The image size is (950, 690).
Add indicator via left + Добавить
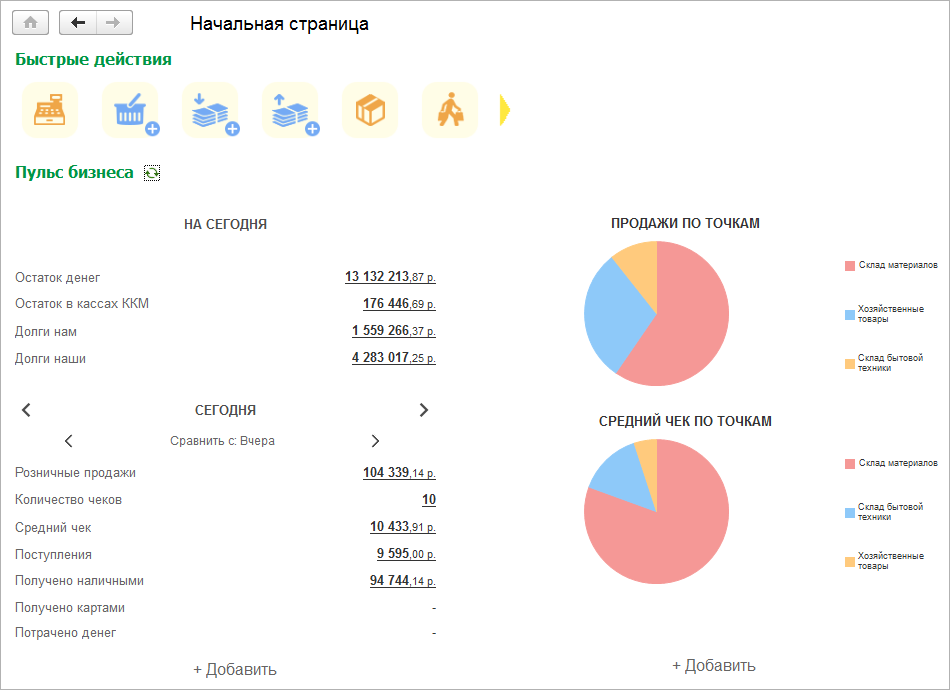pos(235,669)
